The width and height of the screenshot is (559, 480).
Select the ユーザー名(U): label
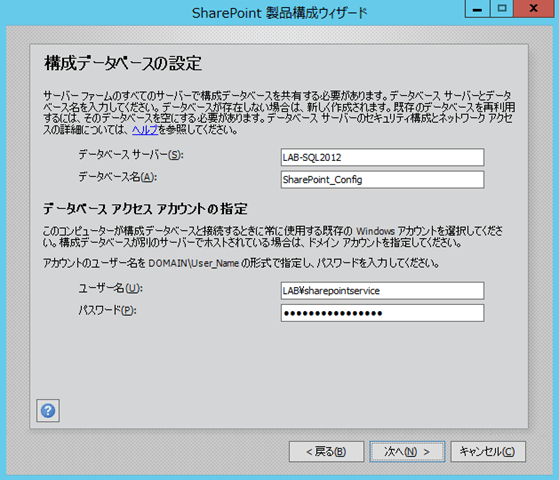pos(111,288)
